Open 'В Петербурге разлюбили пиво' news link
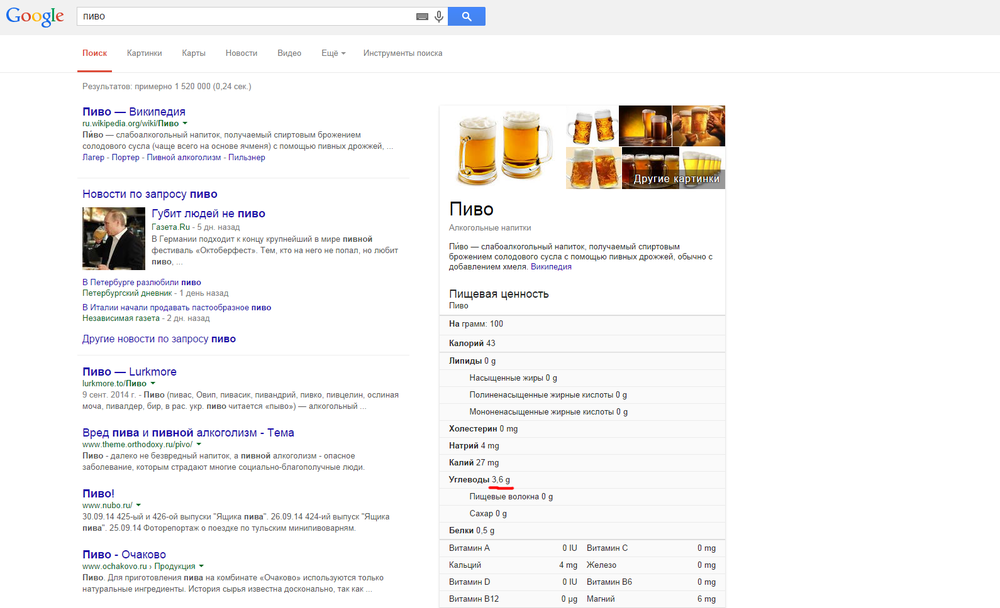Image resolution: width=1000 pixels, height=608 pixels. [142, 282]
